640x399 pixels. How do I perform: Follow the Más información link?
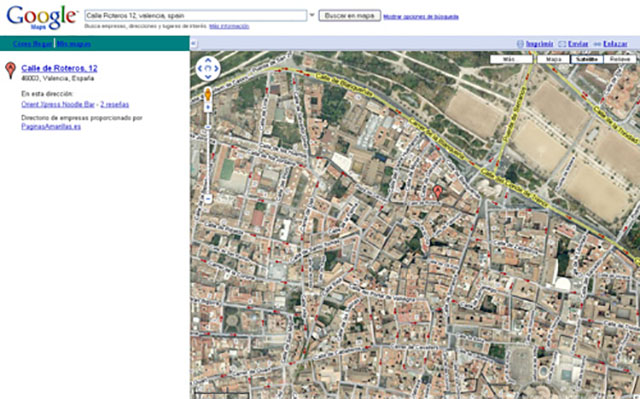229,27
